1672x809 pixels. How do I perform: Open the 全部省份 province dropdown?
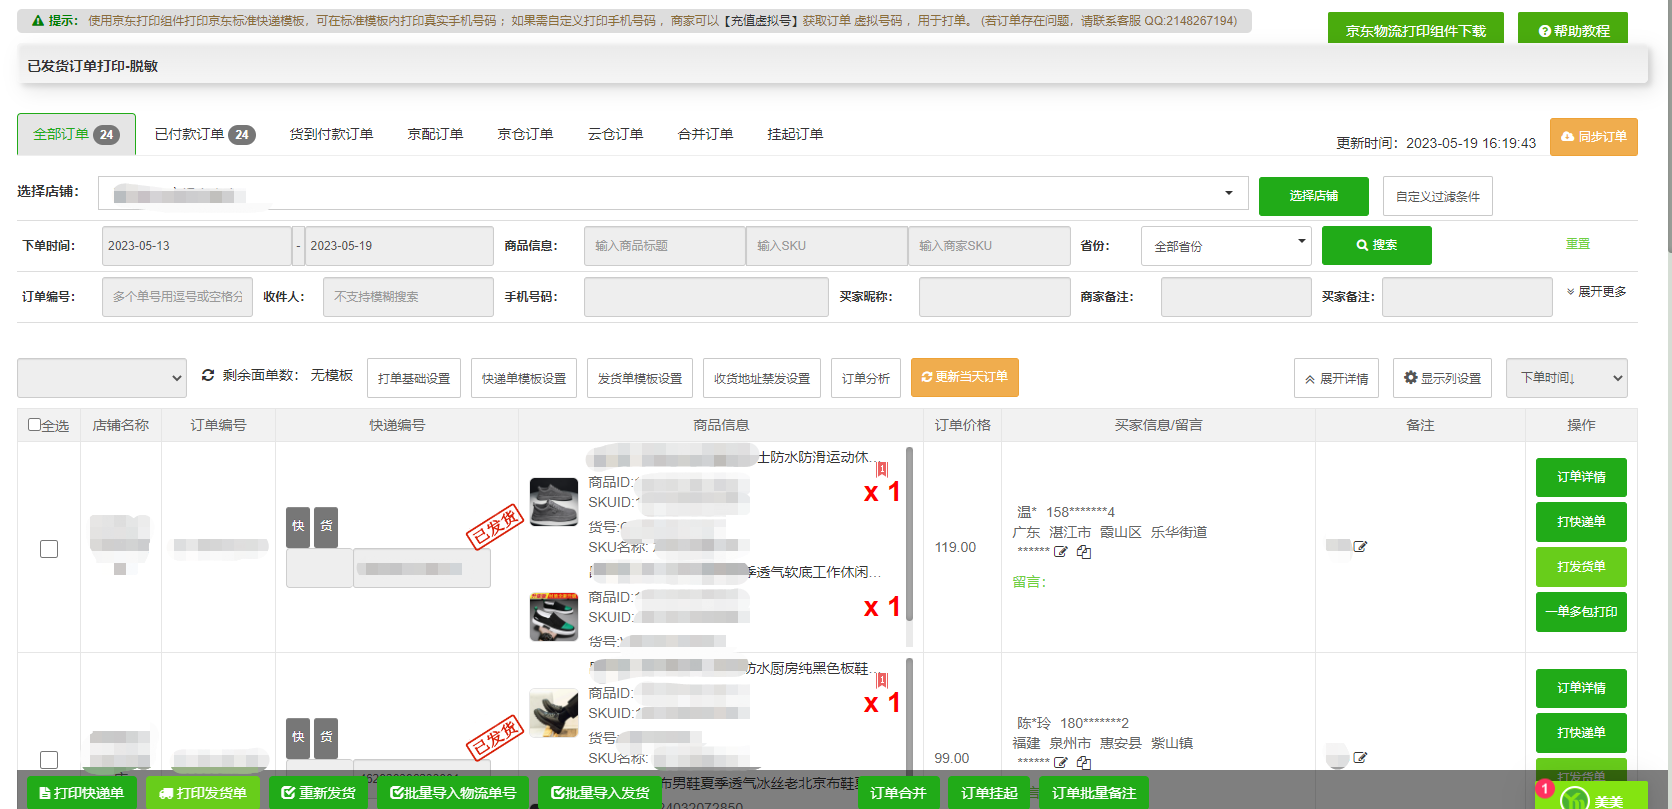click(x=1226, y=246)
